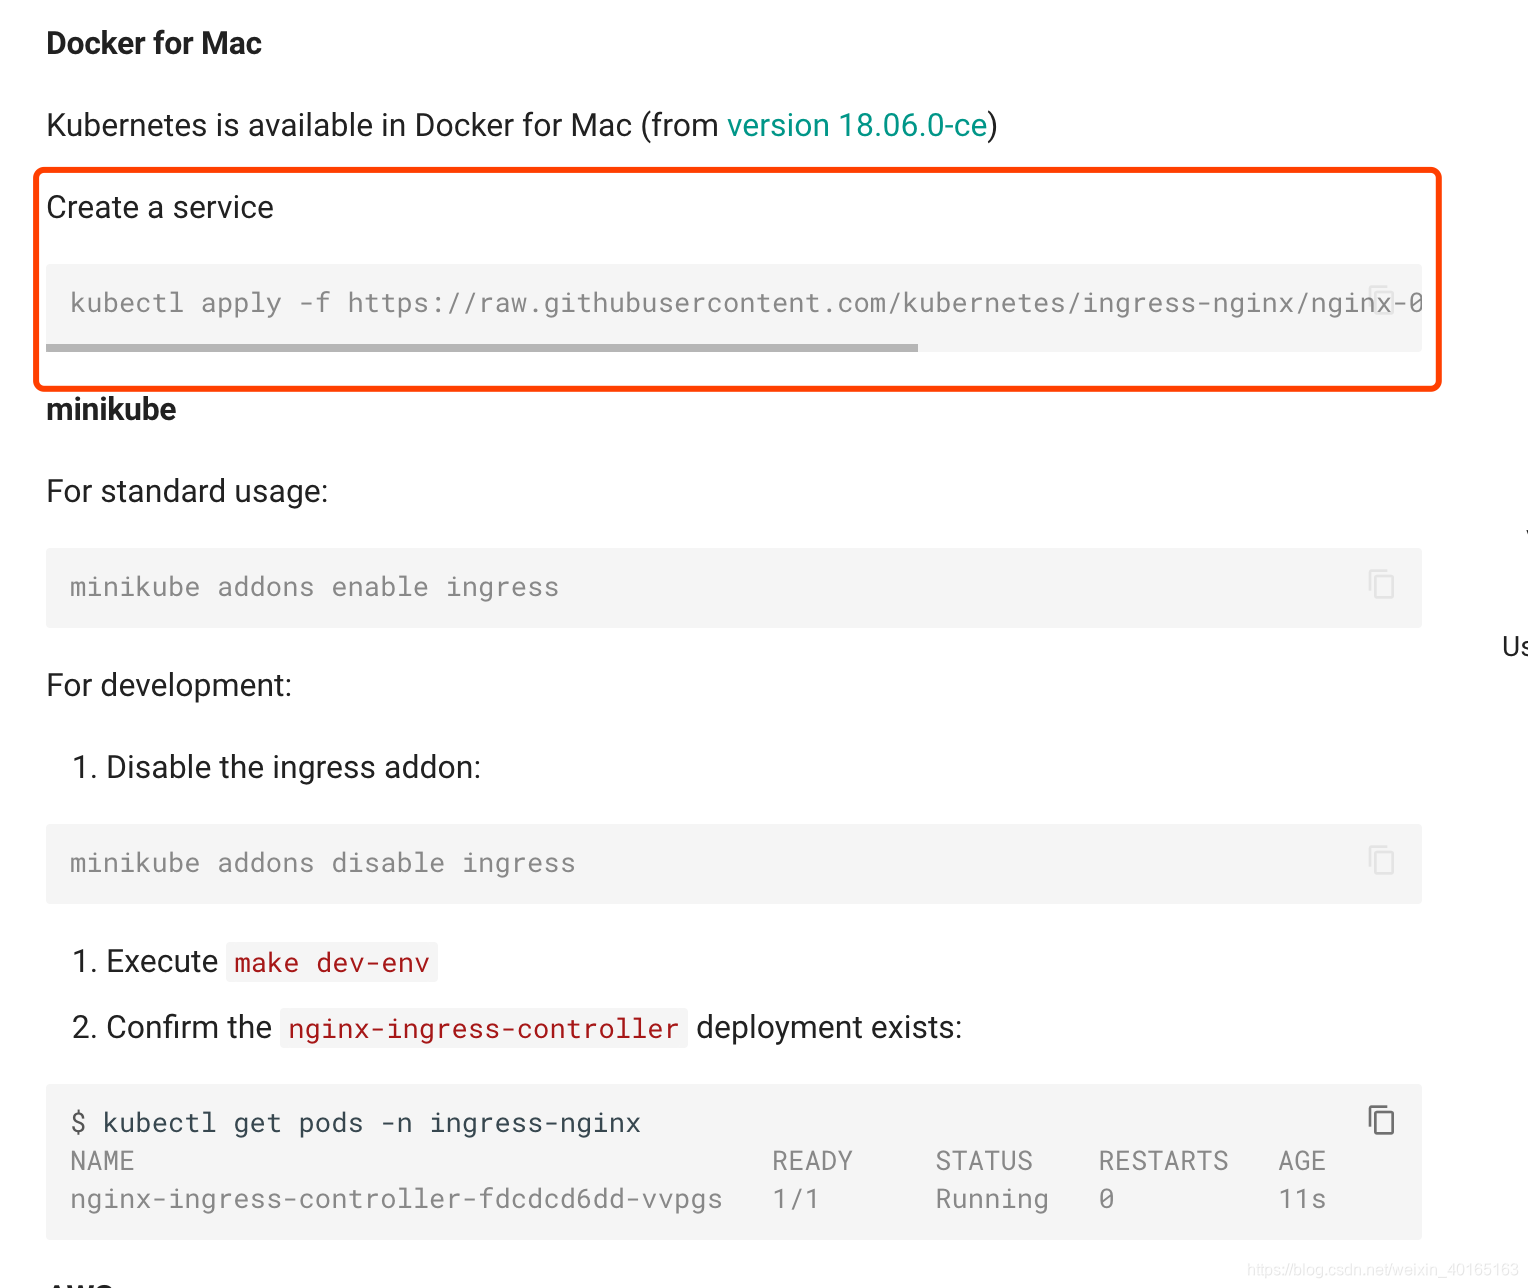Click the 'Create a service' text
The width and height of the screenshot is (1528, 1288).
click(160, 207)
